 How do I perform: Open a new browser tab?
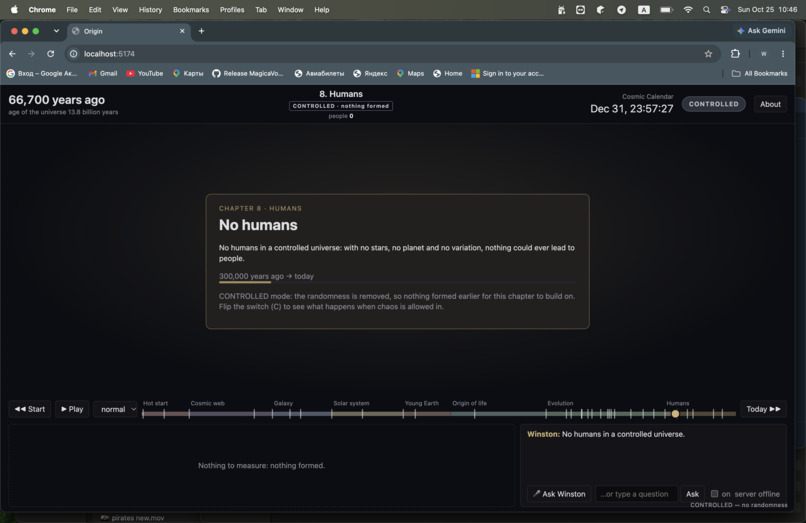202,31
